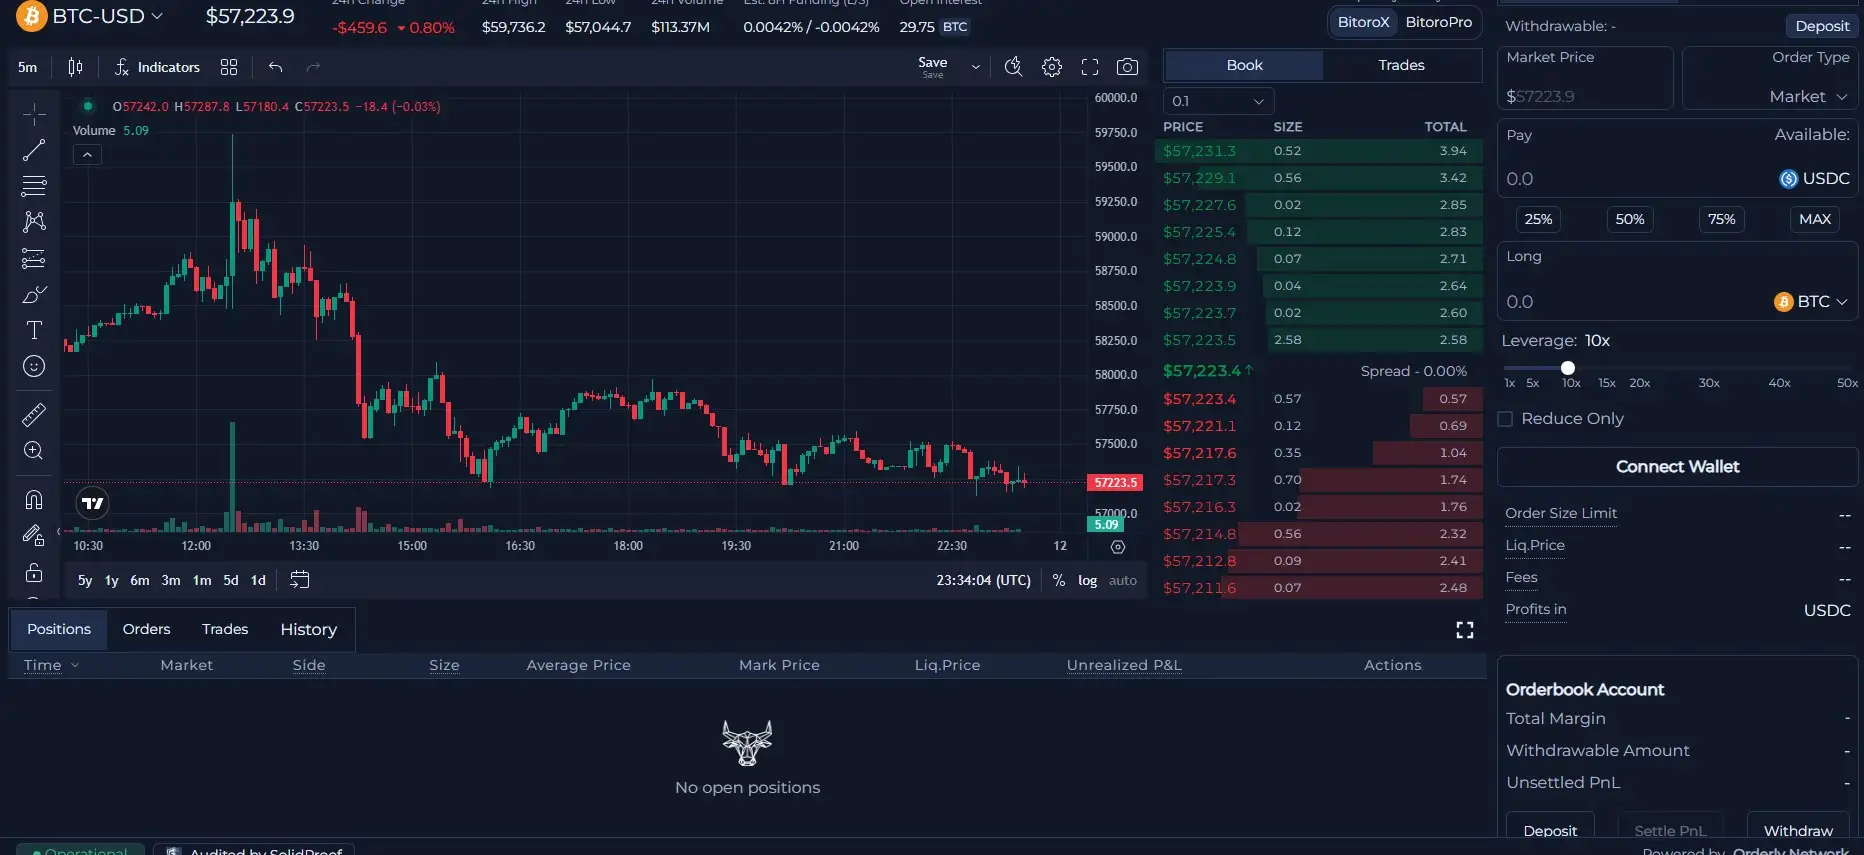
Task: Expand the Market order type dropdown
Action: (1807, 96)
